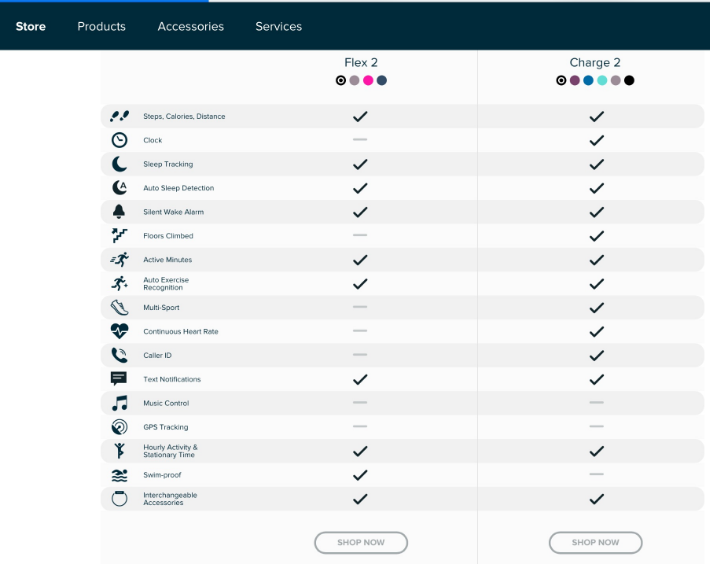The width and height of the screenshot is (710, 564).
Task: Click the heart icon for Continuous Heart Rate
Action: point(120,331)
